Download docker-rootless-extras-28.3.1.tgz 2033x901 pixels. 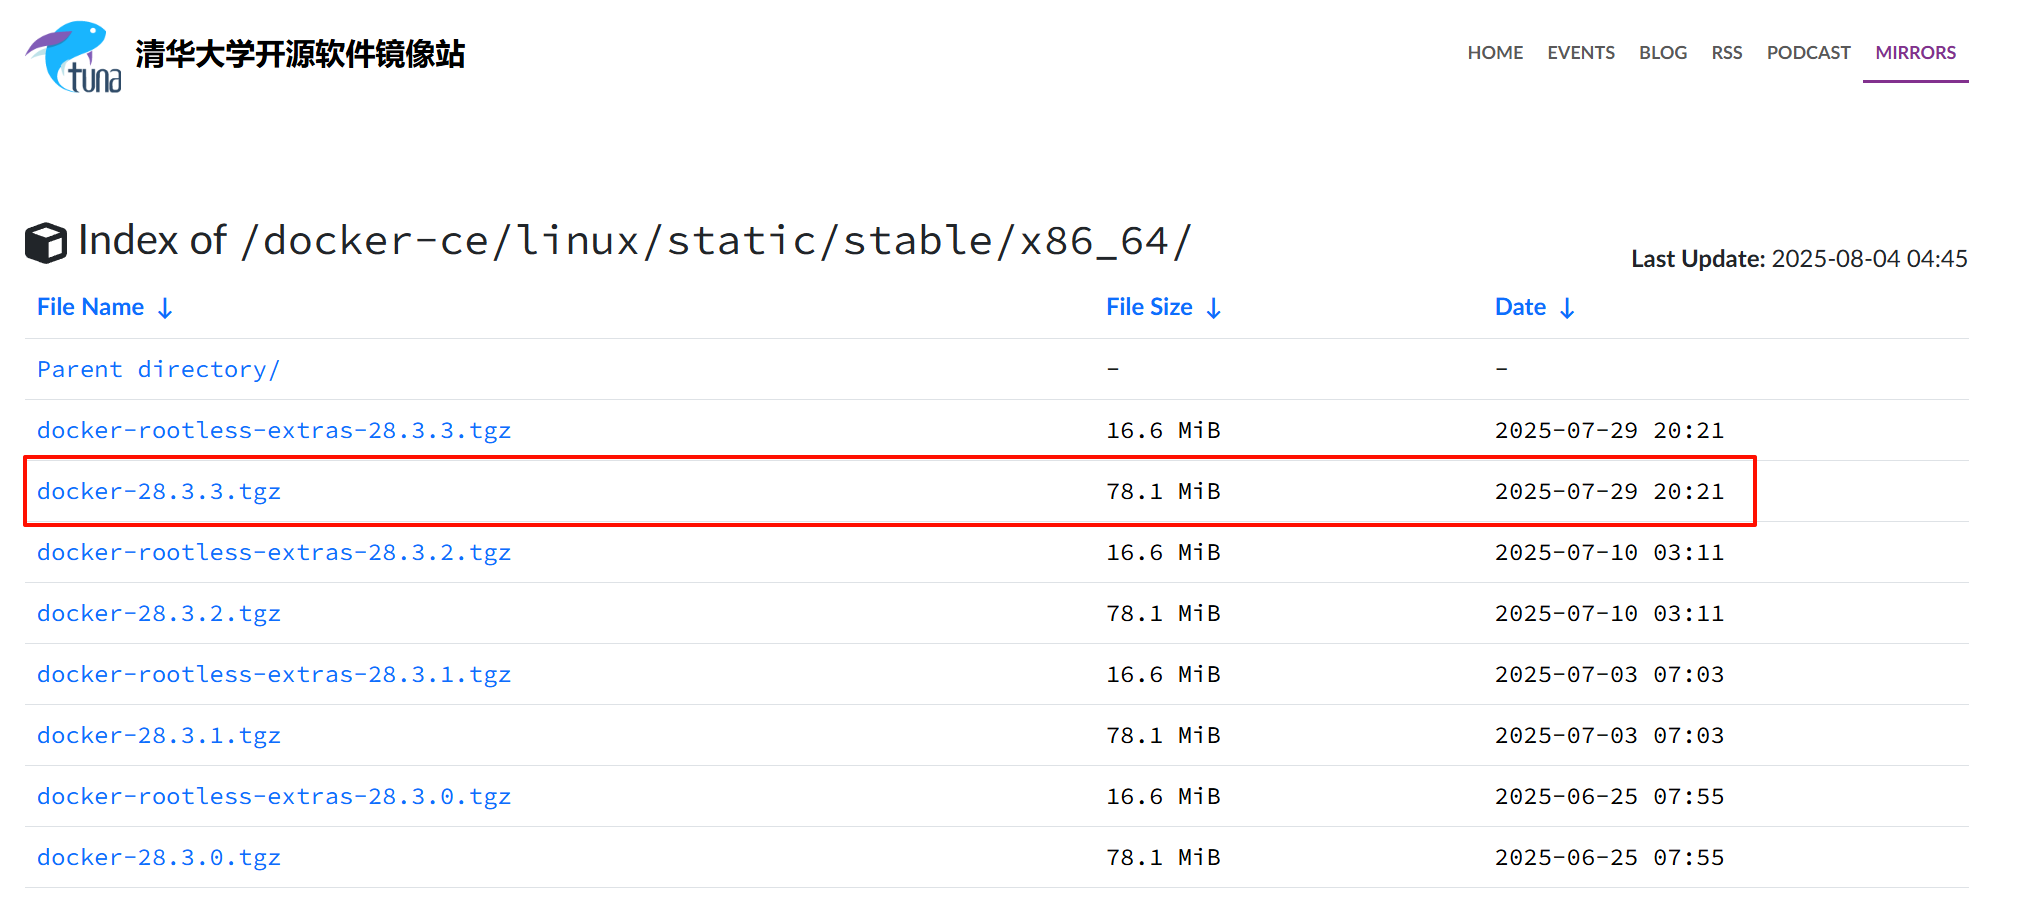(274, 675)
